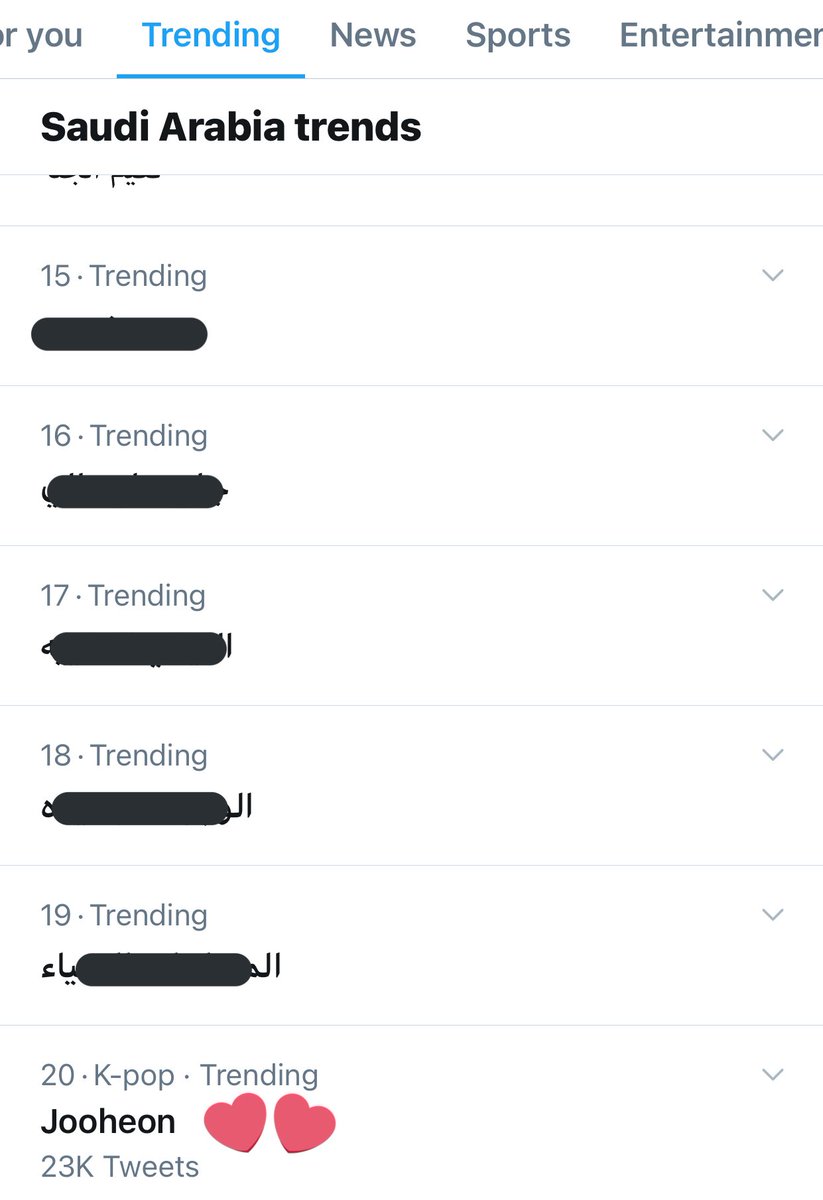The height and width of the screenshot is (1200, 823).
Task: Open the number 18 trending topic
Action: [x=411, y=786]
